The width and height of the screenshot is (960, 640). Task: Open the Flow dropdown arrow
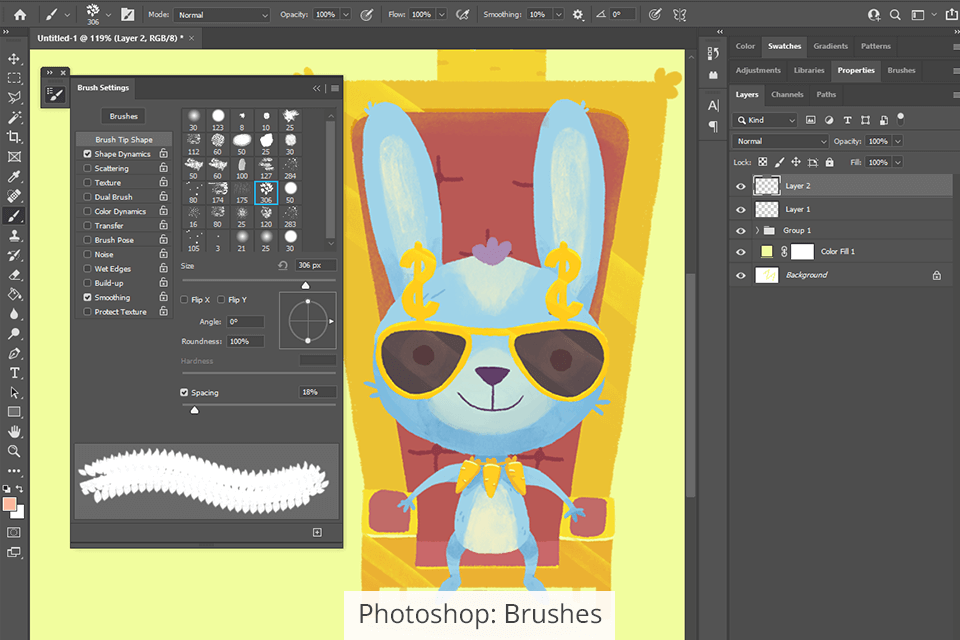coord(441,15)
